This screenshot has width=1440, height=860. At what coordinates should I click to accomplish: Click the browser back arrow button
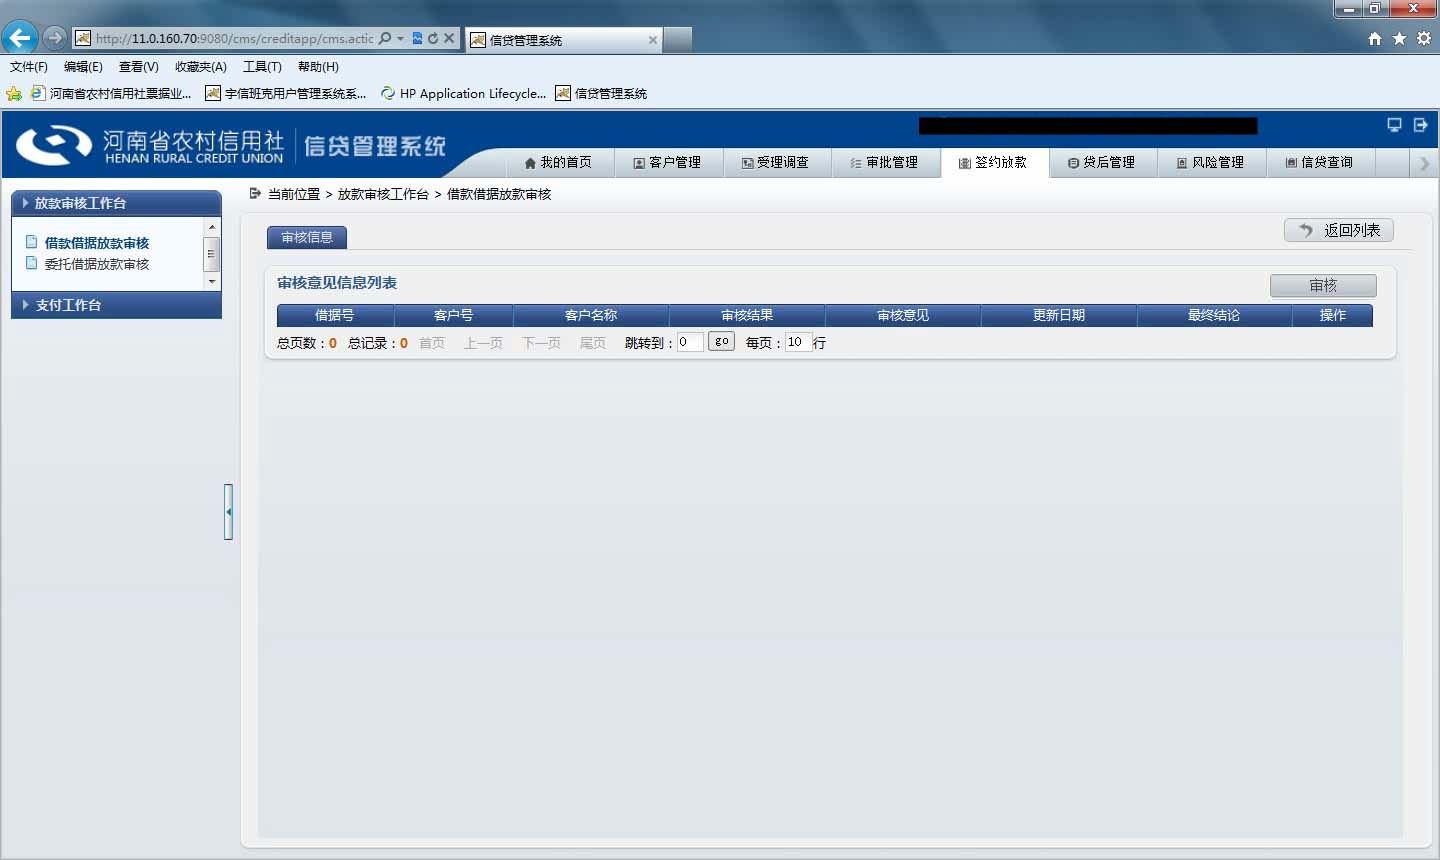19,38
